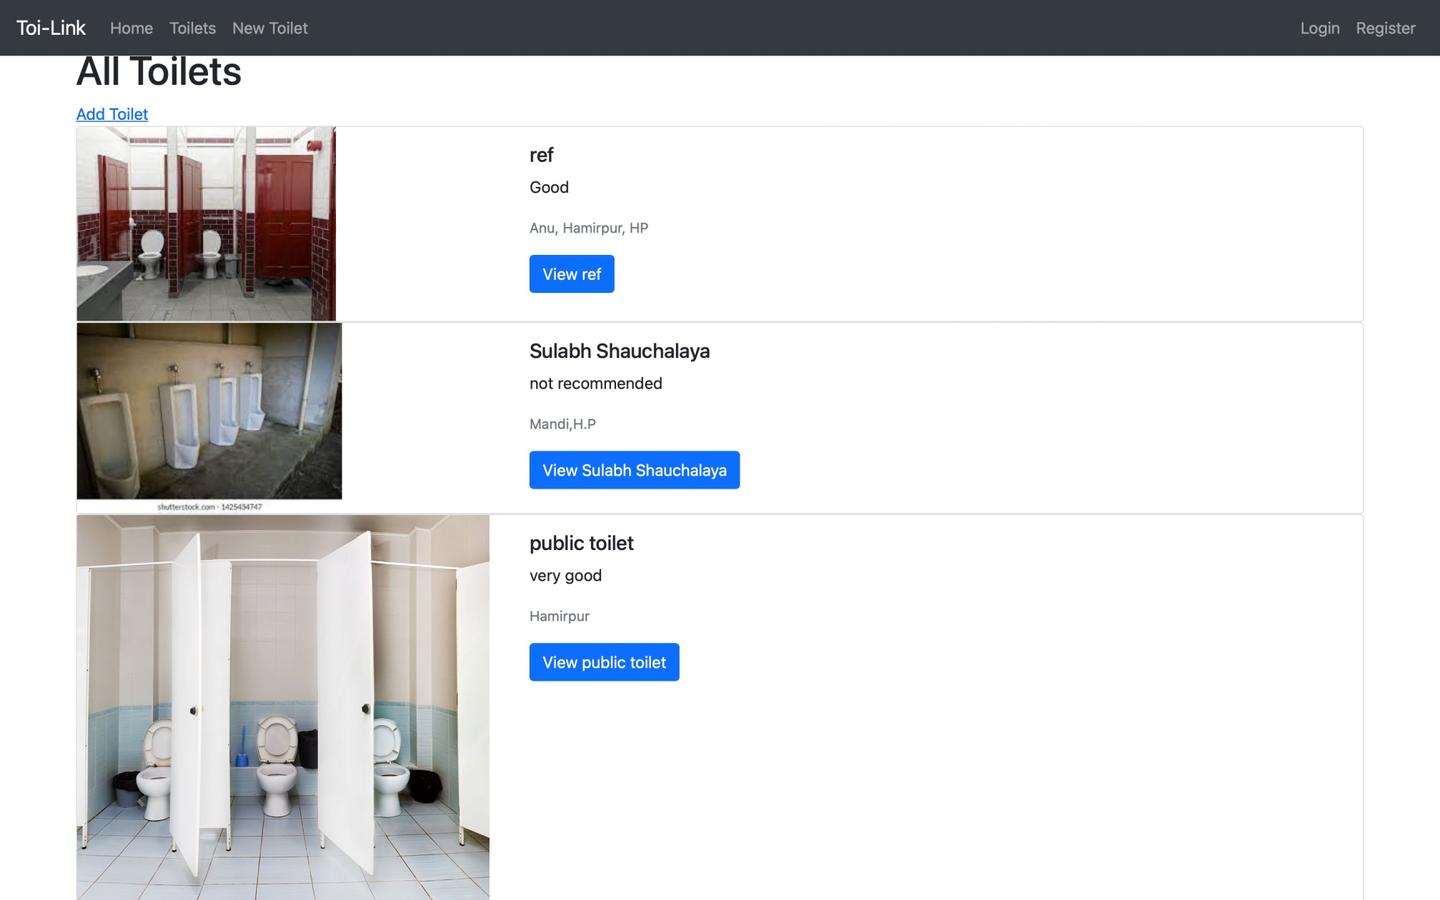Viewport: 1440px width, 900px height.
Task: Click the View ref button
Action: coord(572,274)
